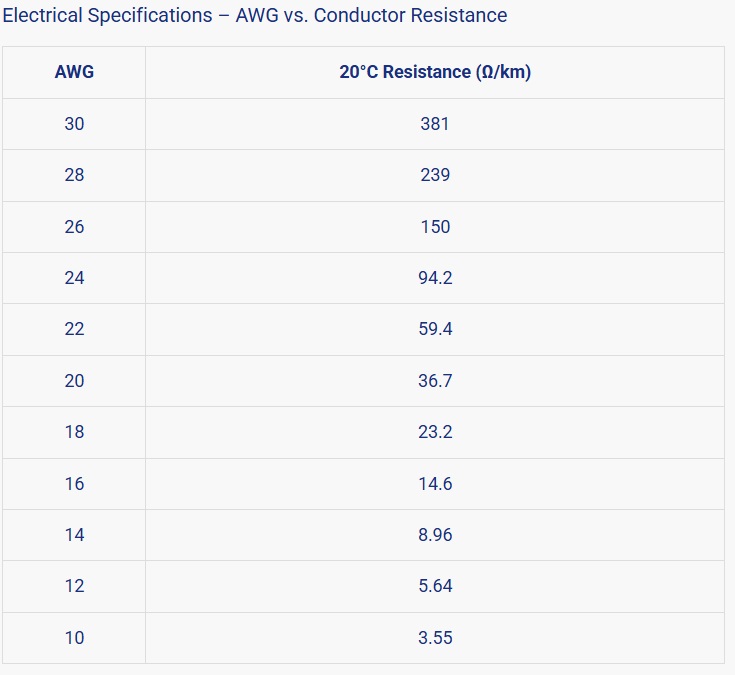Click AWG 24 cell
The width and height of the screenshot is (735, 675).
pos(74,278)
